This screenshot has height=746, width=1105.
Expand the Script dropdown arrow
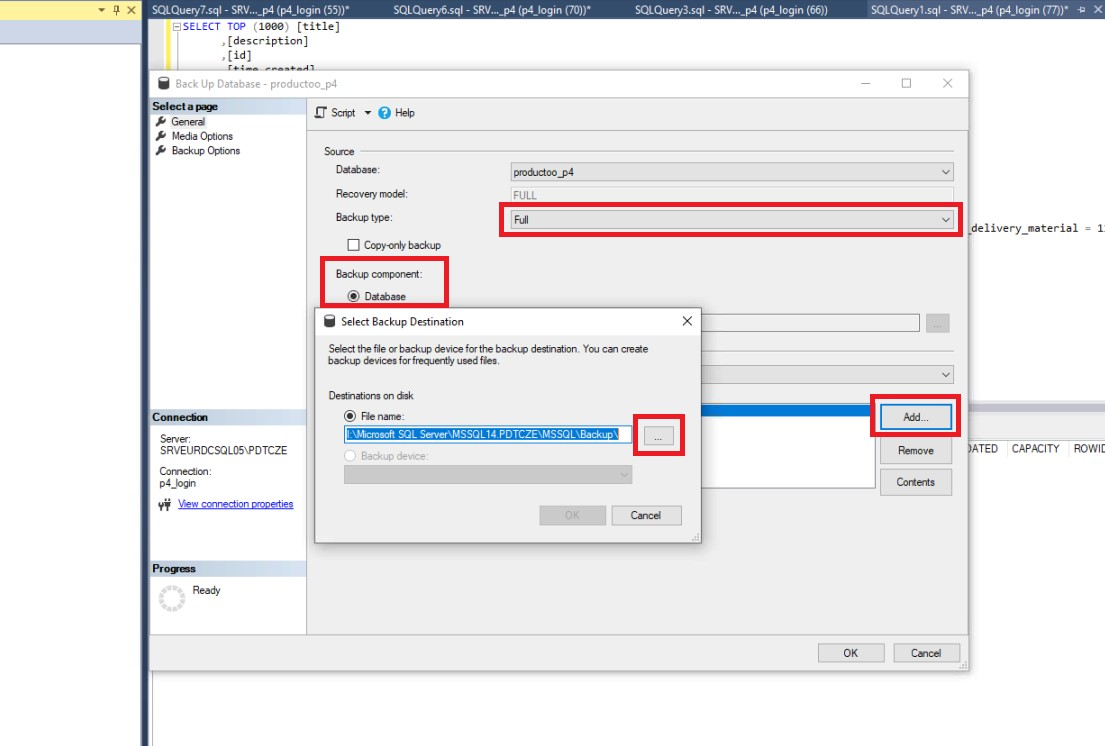(367, 113)
